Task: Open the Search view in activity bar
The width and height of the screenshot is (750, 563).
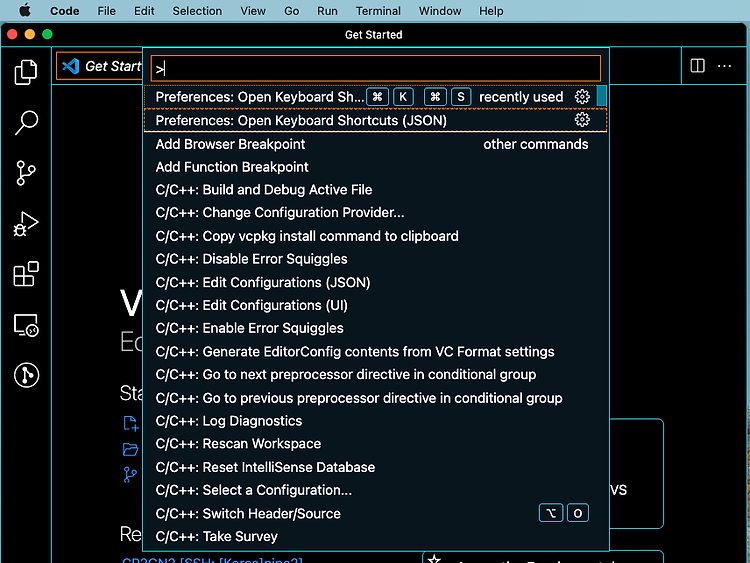Action: (x=26, y=122)
